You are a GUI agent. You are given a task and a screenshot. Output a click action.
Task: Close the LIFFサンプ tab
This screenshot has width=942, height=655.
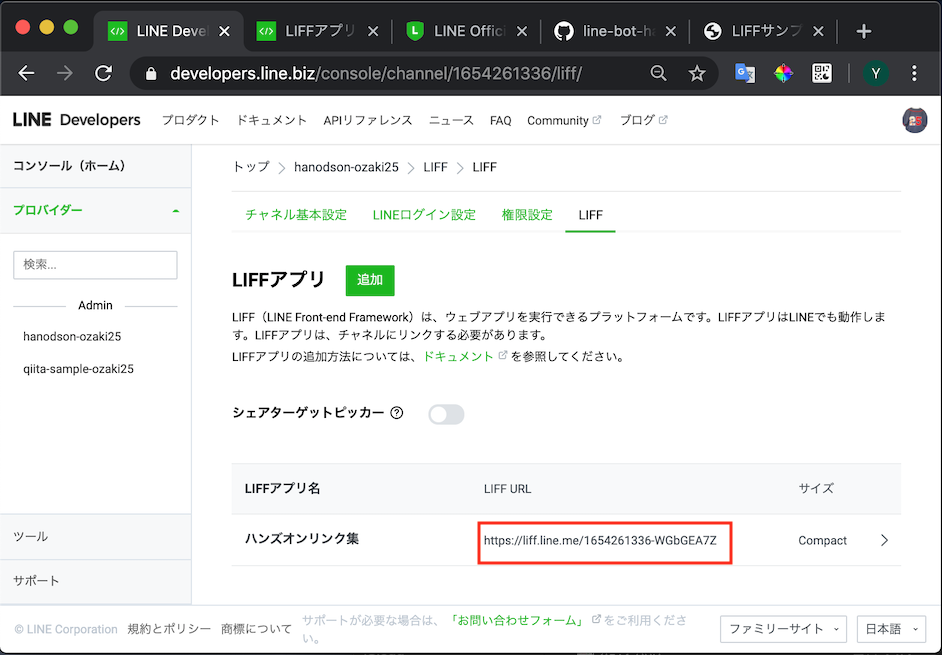point(819,31)
